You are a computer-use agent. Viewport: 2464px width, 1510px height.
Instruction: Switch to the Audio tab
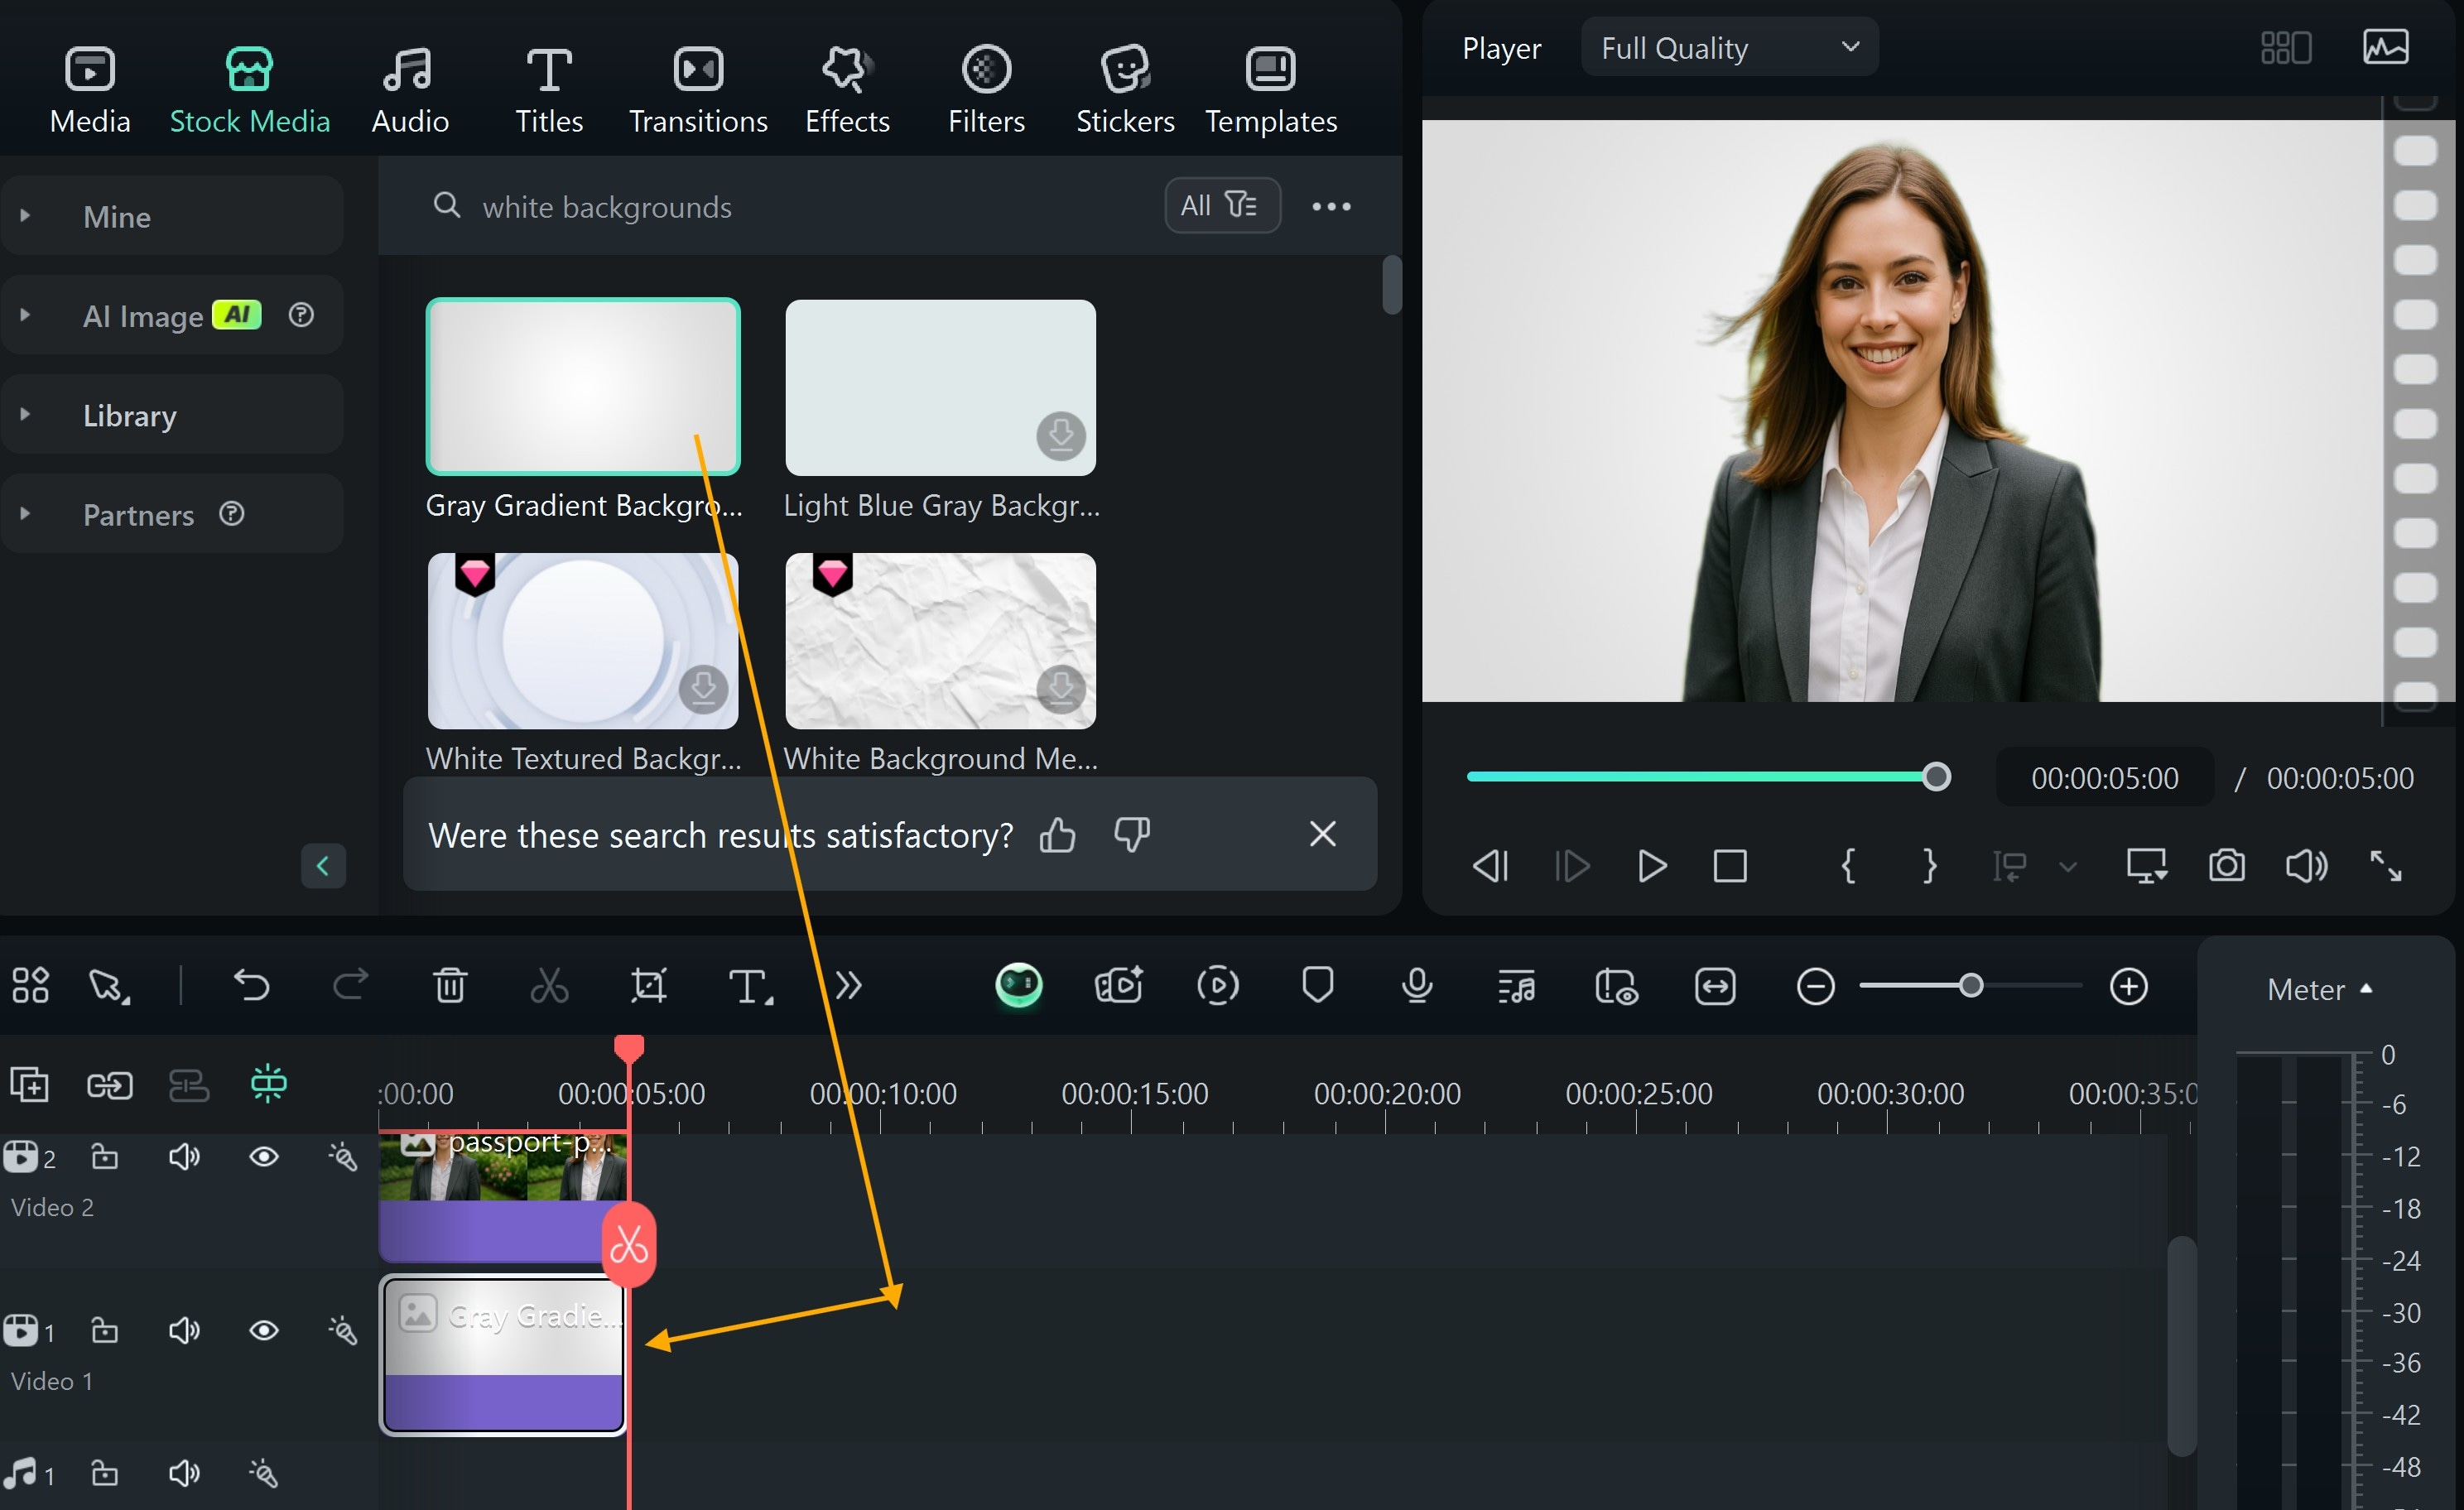410,90
